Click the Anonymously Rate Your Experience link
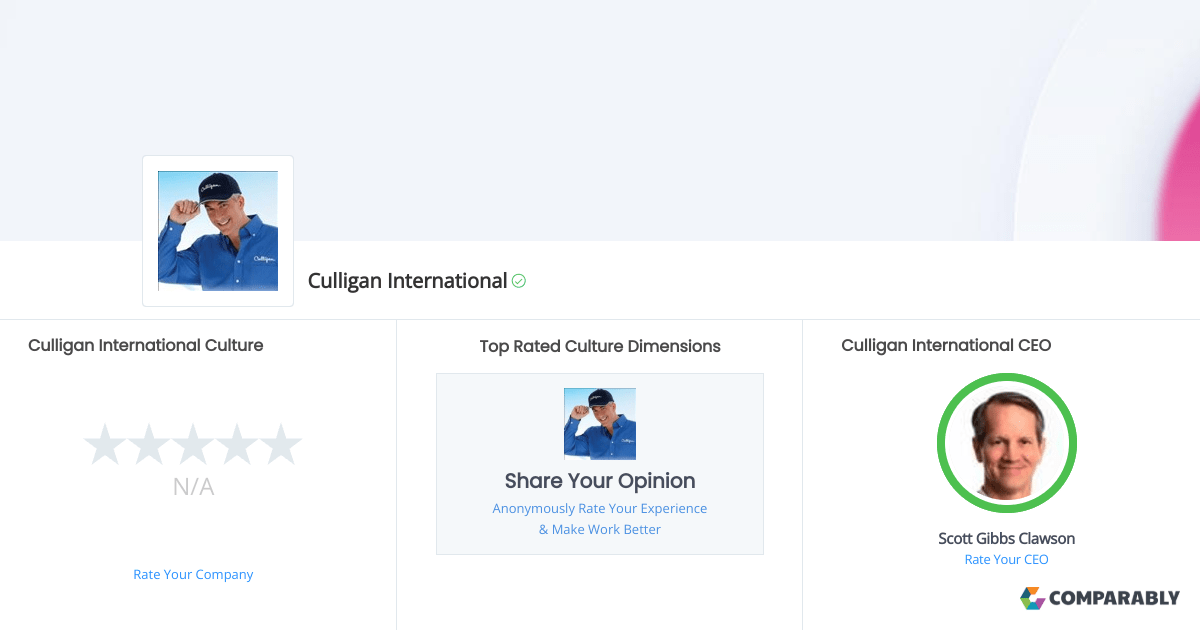This screenshot has height=630, width=1200. pyautogui.click(x=599, y=508)
